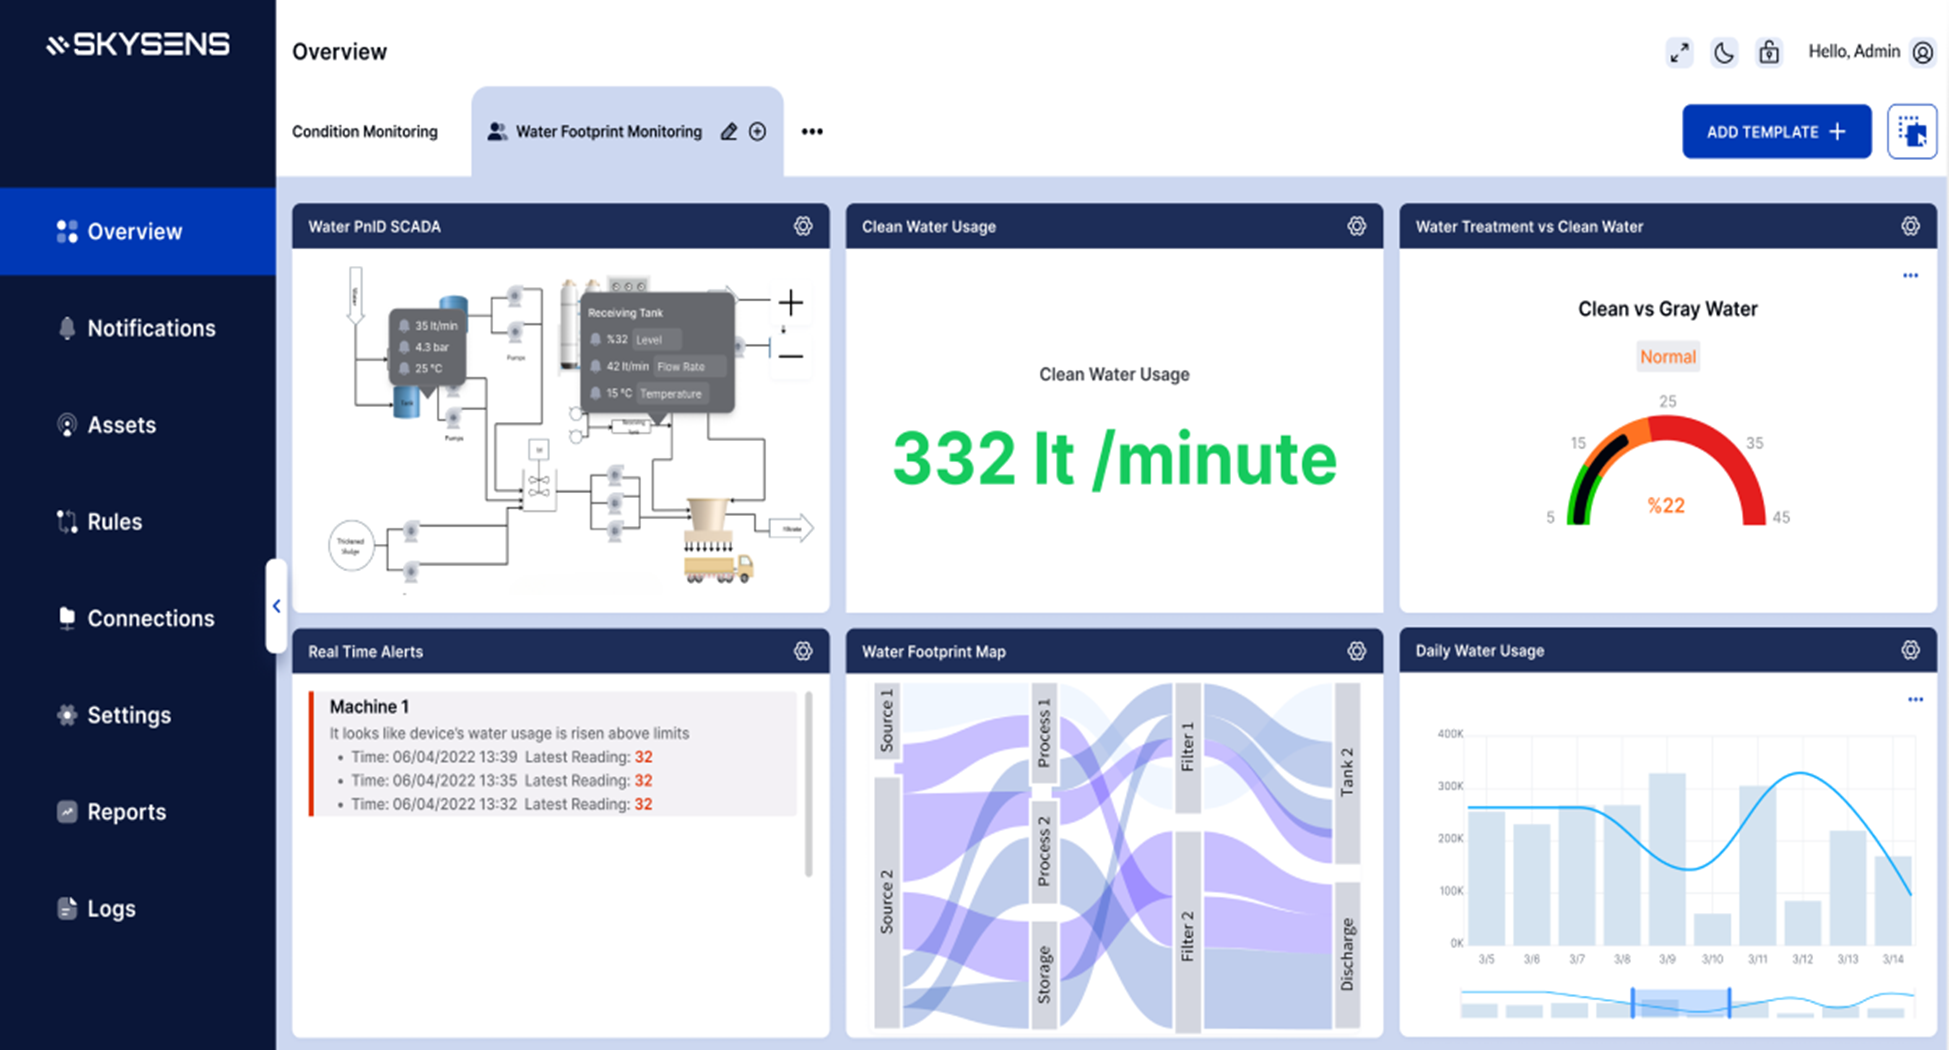Open the three-dot tabs overflow menu
This screenshot has width=1949, height=1050.
pos(812,132)
